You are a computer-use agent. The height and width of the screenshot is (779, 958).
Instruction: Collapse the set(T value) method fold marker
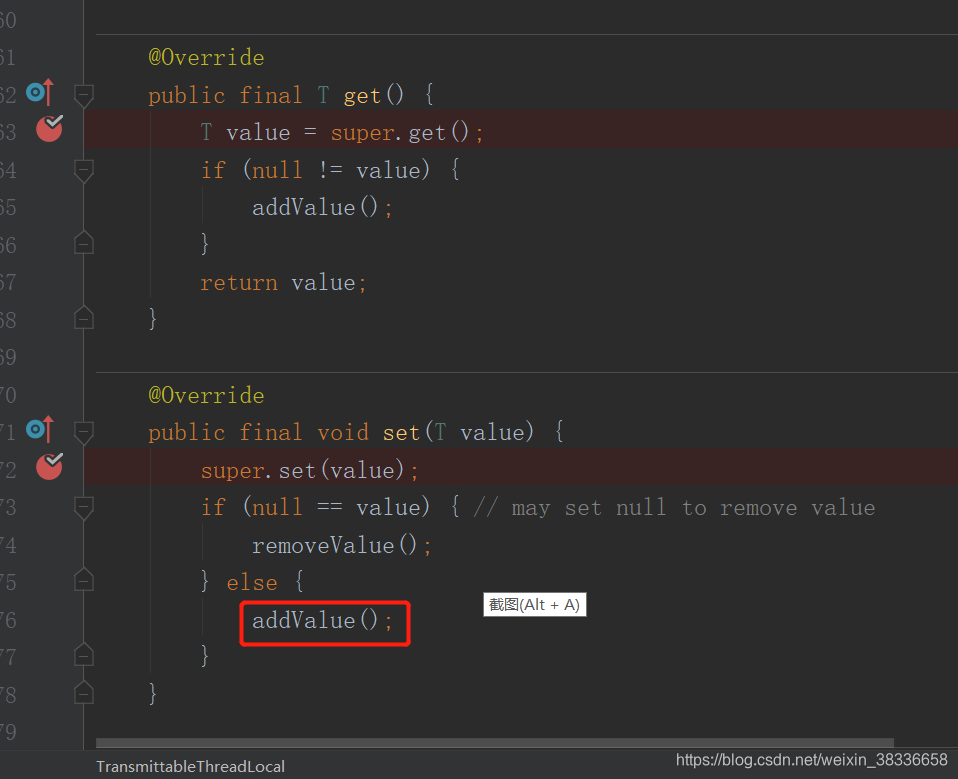click(x=84, y=433)
